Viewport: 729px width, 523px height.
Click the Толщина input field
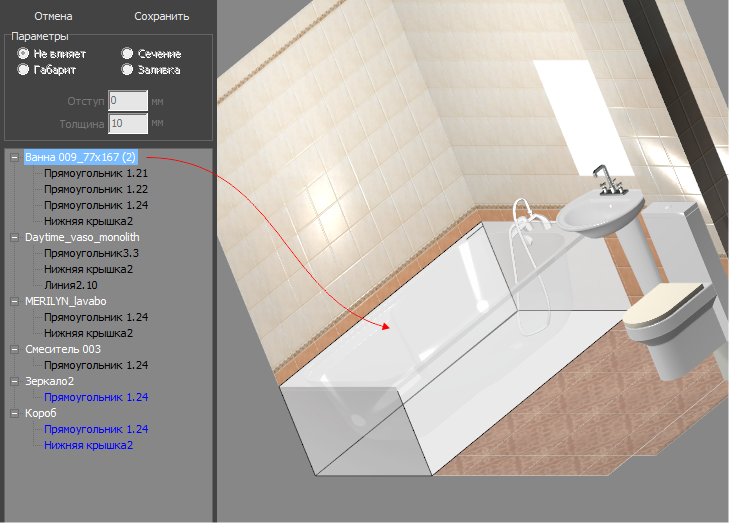point(128,124)
